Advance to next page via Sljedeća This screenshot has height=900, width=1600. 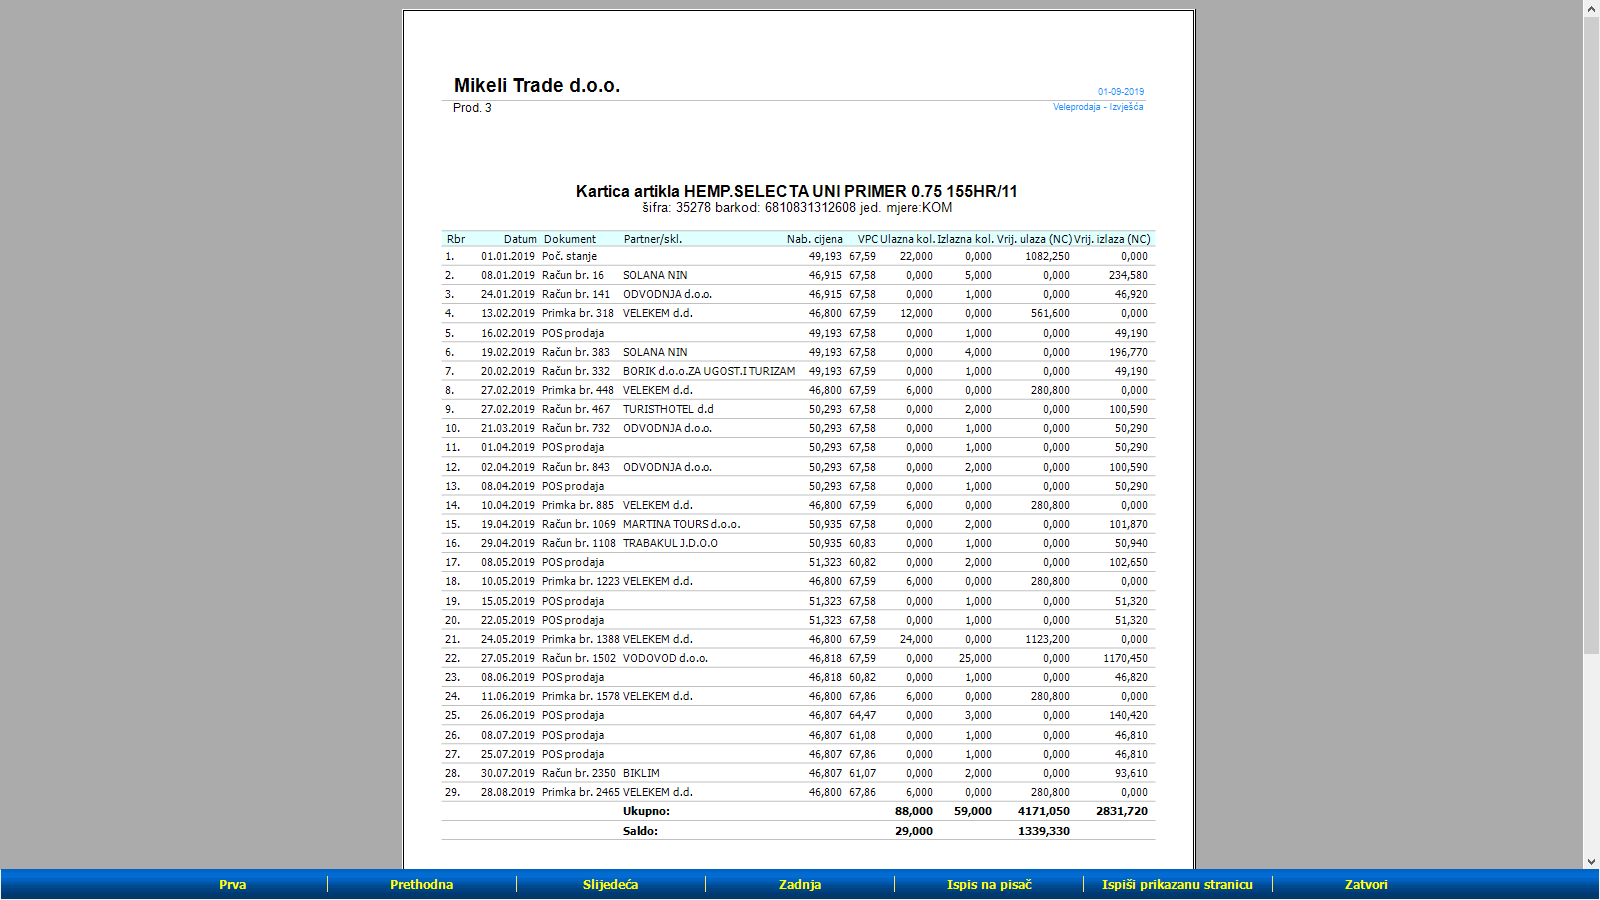pyautogui.click(x=610, y=884)
